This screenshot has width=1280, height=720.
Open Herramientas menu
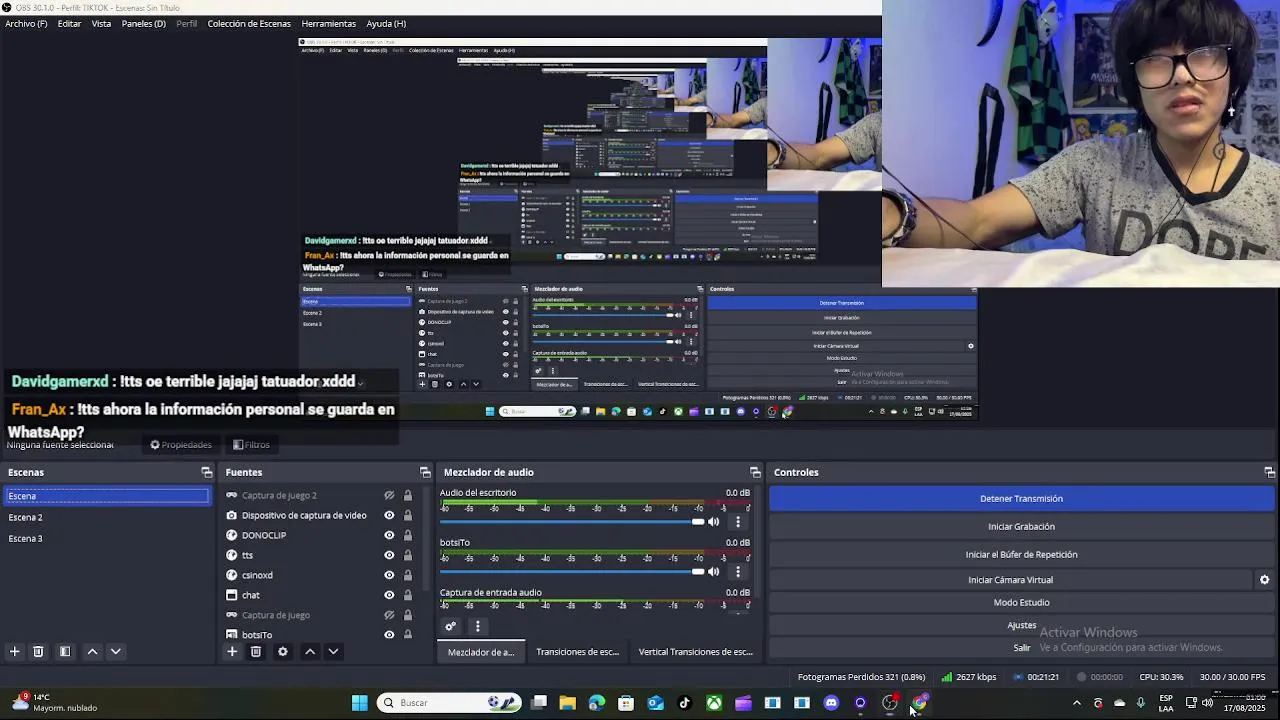(x=328, y=23)
